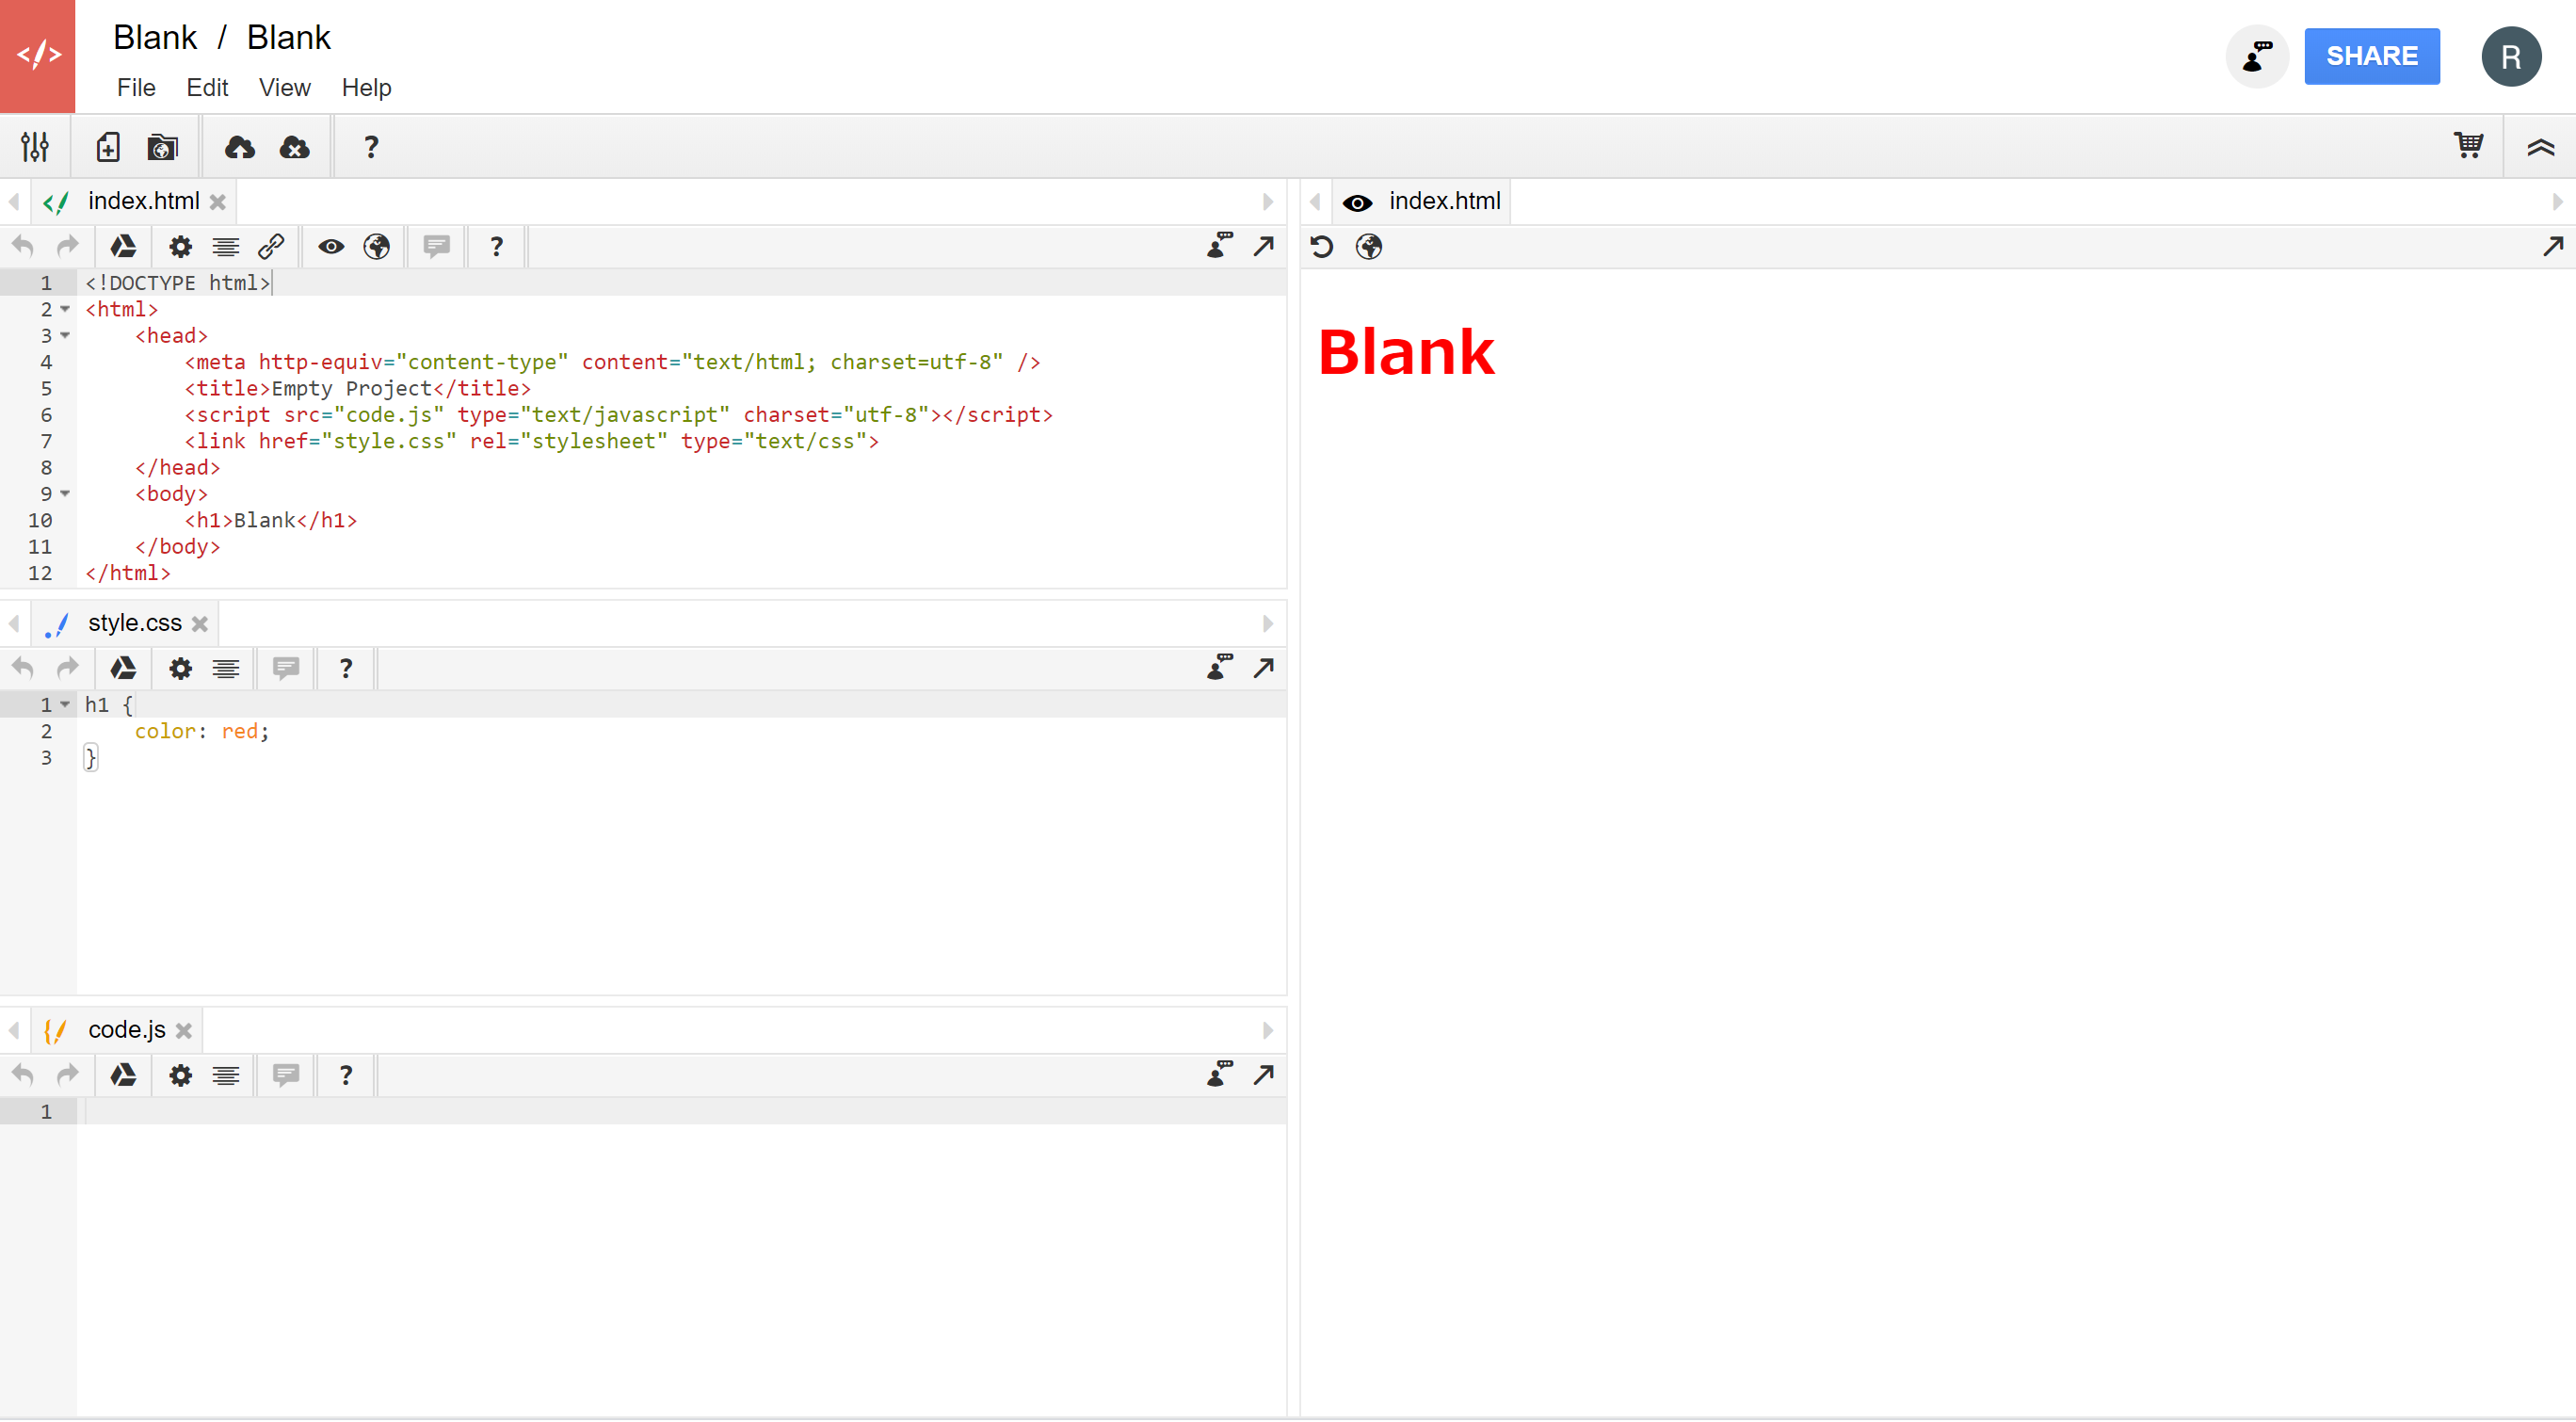The image size is (2576, 1422).
Task: Open the View menu
Action: click(284, 88)
